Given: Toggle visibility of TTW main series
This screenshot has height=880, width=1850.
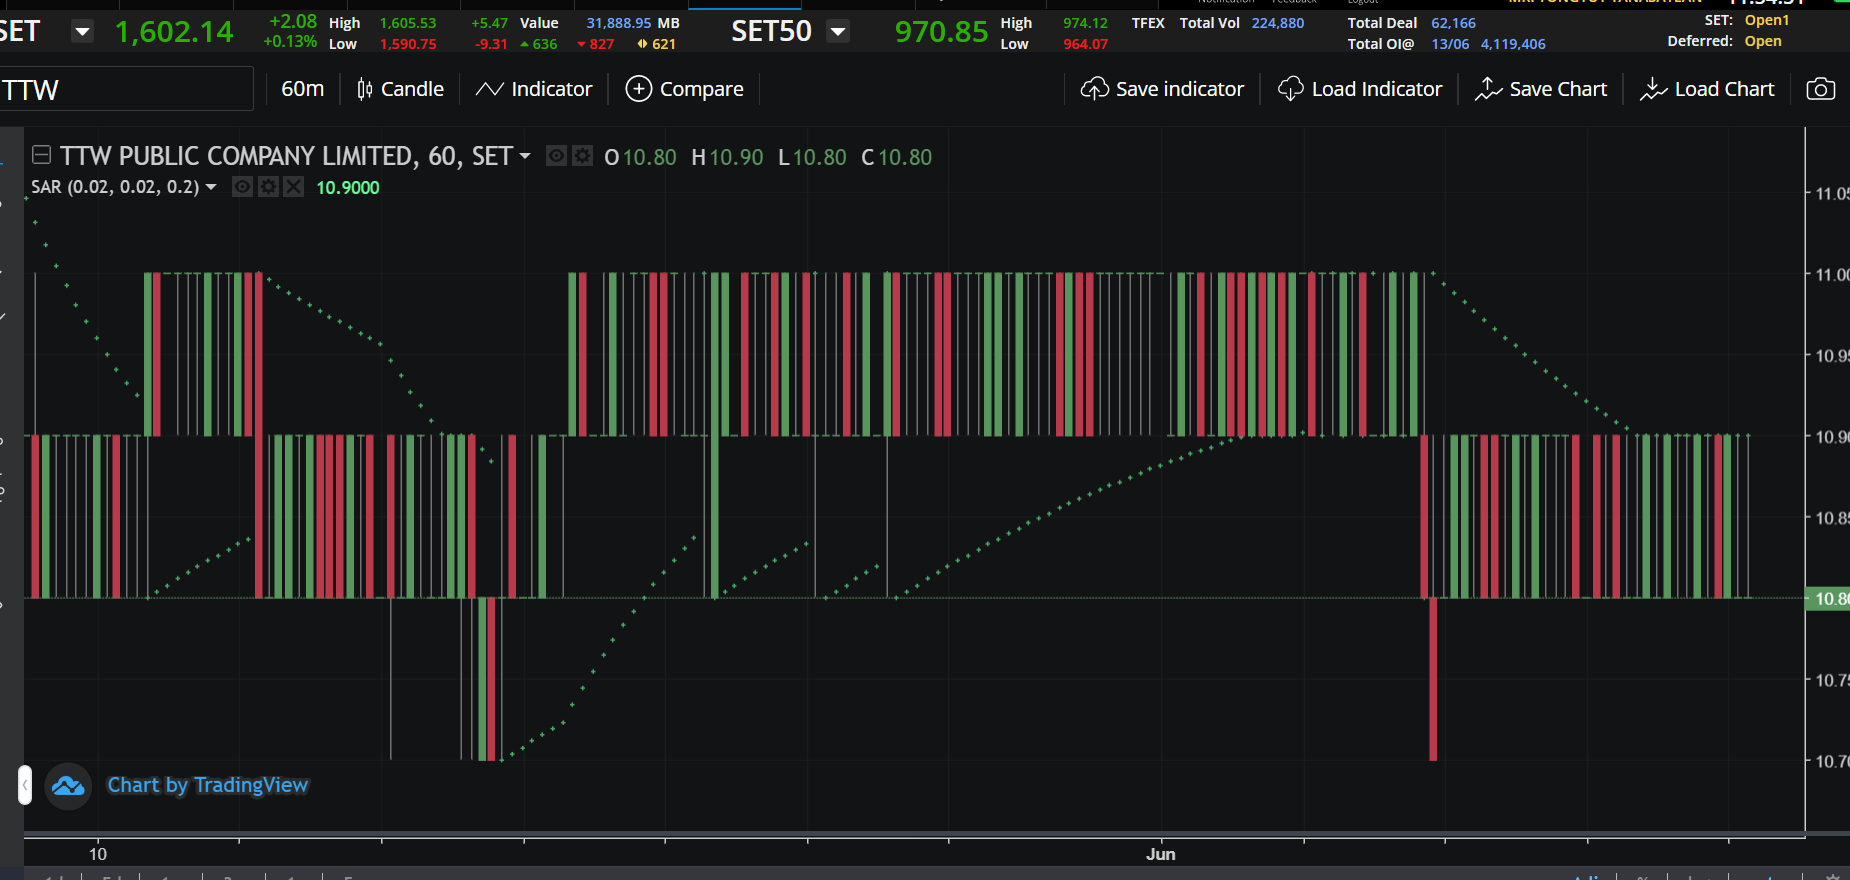Looking at the screenshot, I should (x=557, y=156).
